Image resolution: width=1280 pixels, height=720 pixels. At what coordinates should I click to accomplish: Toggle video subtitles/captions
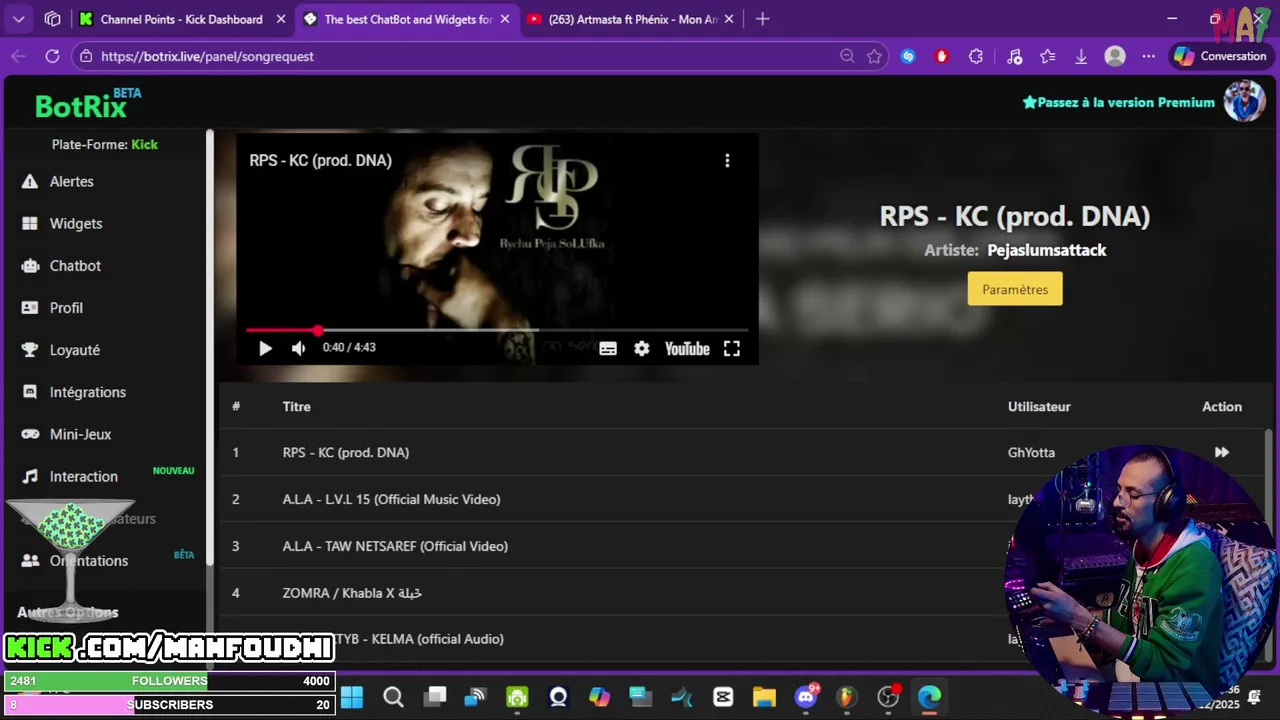tap(608, 348)
